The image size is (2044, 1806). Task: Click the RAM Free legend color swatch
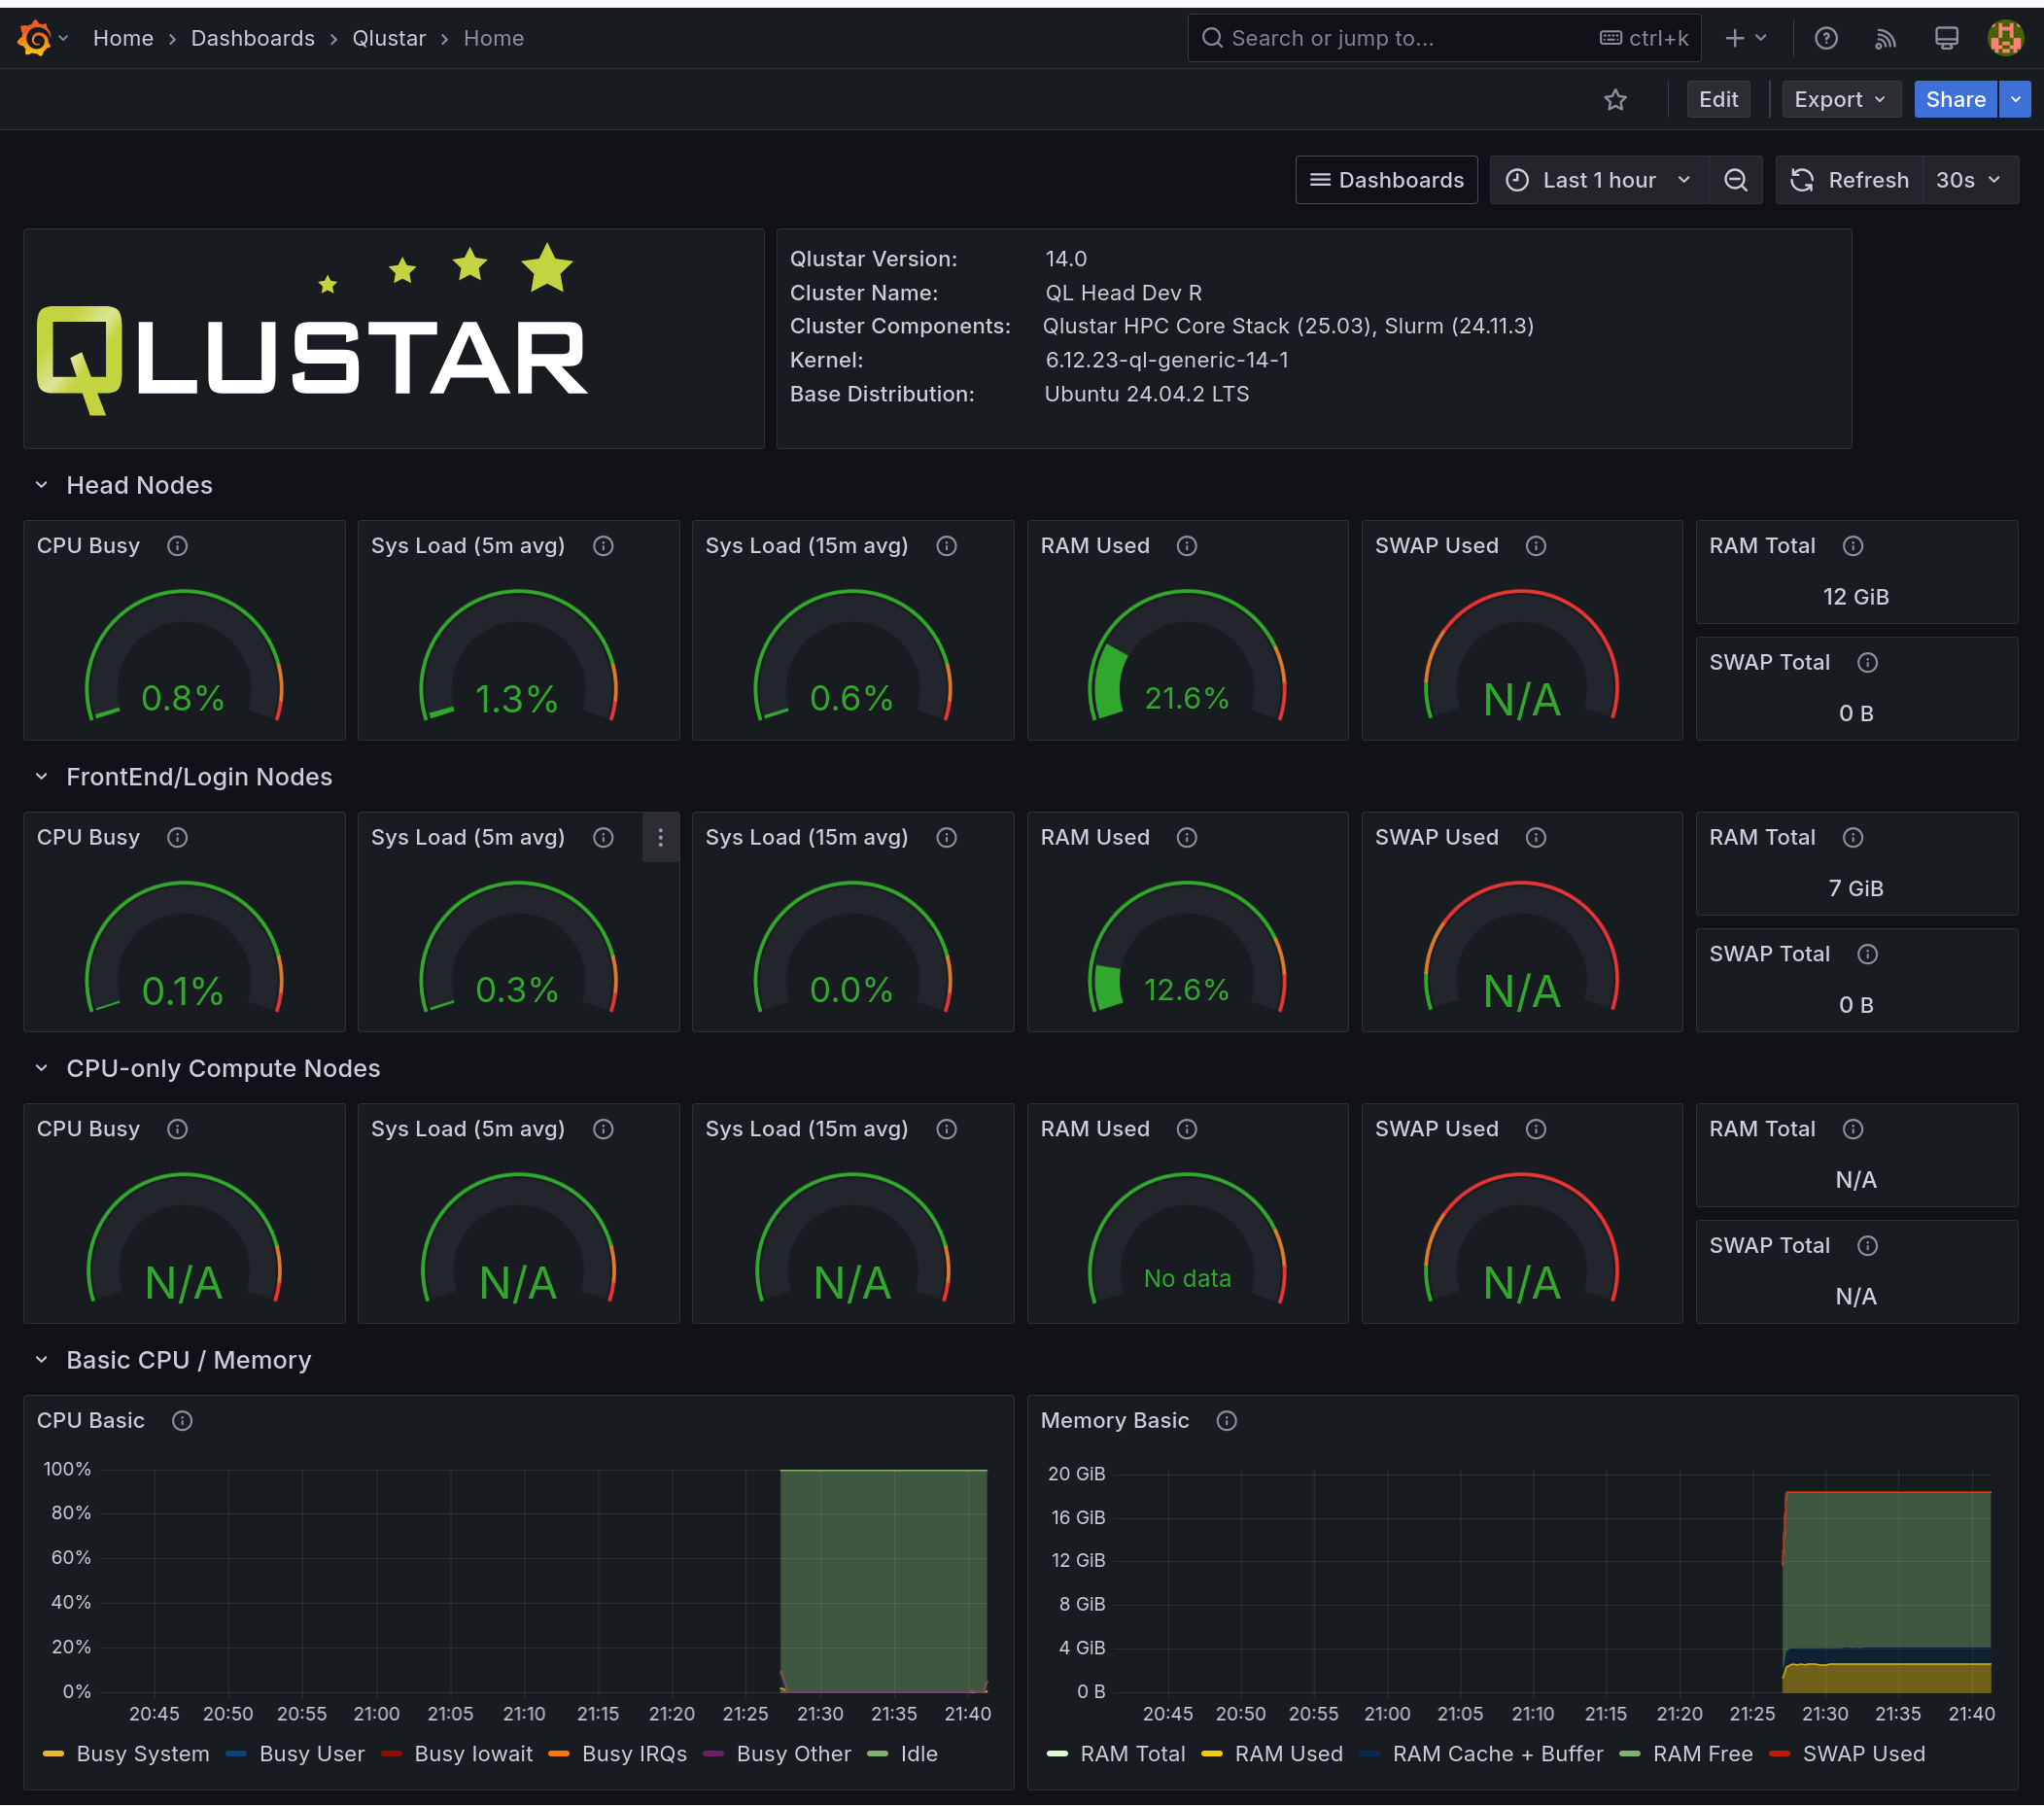point(1630,1754)
